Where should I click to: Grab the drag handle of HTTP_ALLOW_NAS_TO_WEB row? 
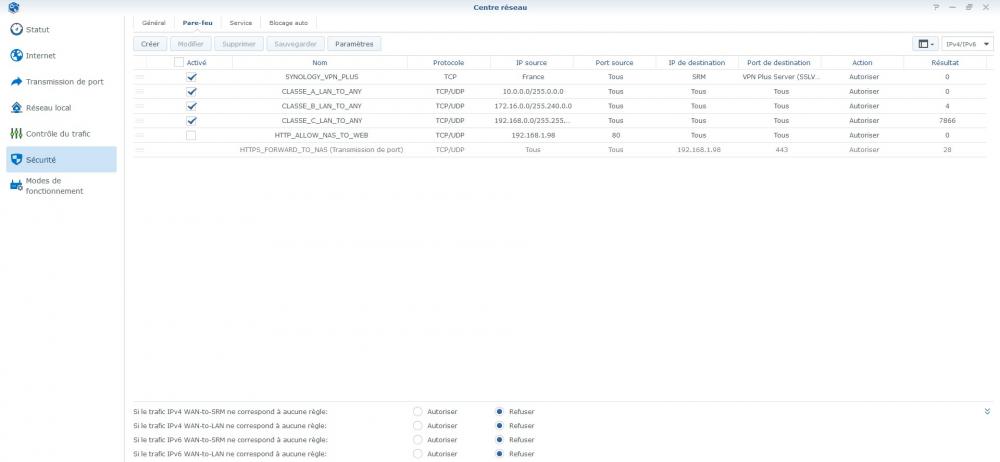click(x=140, y=135)
